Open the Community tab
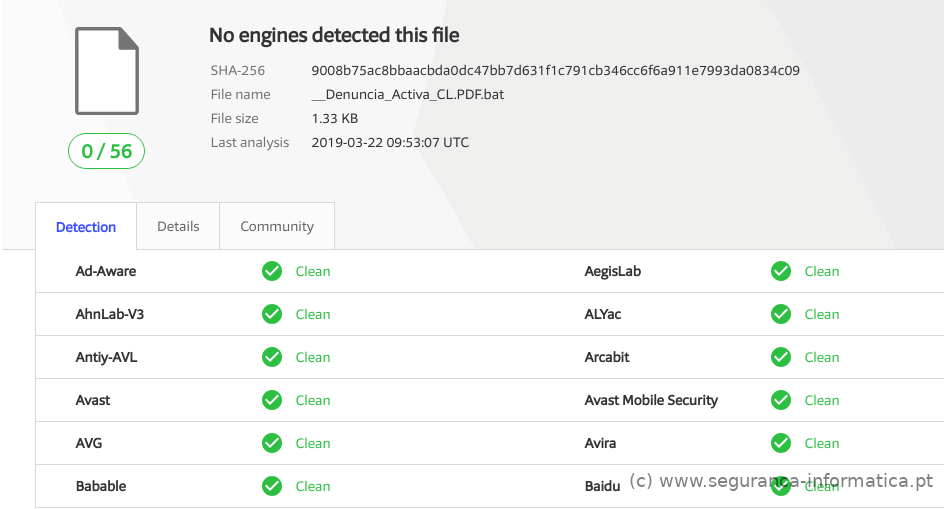This screenshot has width=944, height=509. click(x=277, y=226)
